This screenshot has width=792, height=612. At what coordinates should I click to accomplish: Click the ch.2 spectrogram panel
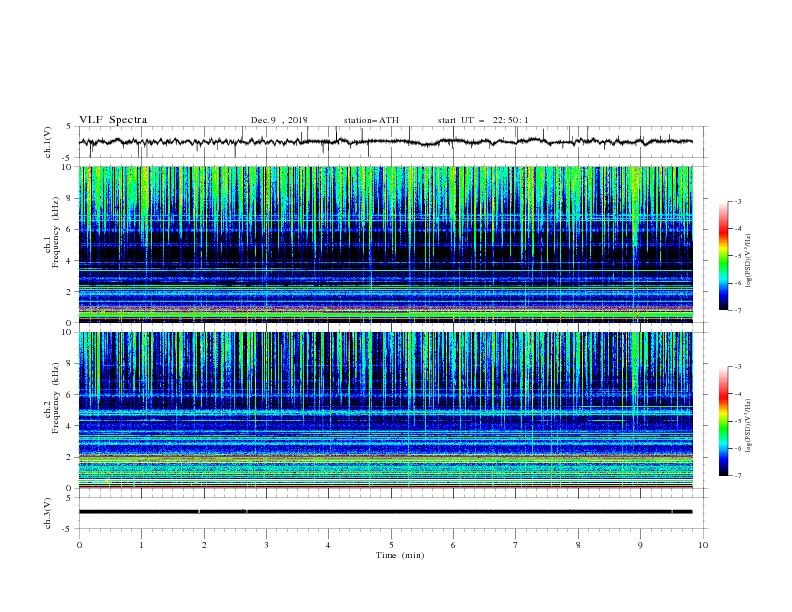click(385, 410)
